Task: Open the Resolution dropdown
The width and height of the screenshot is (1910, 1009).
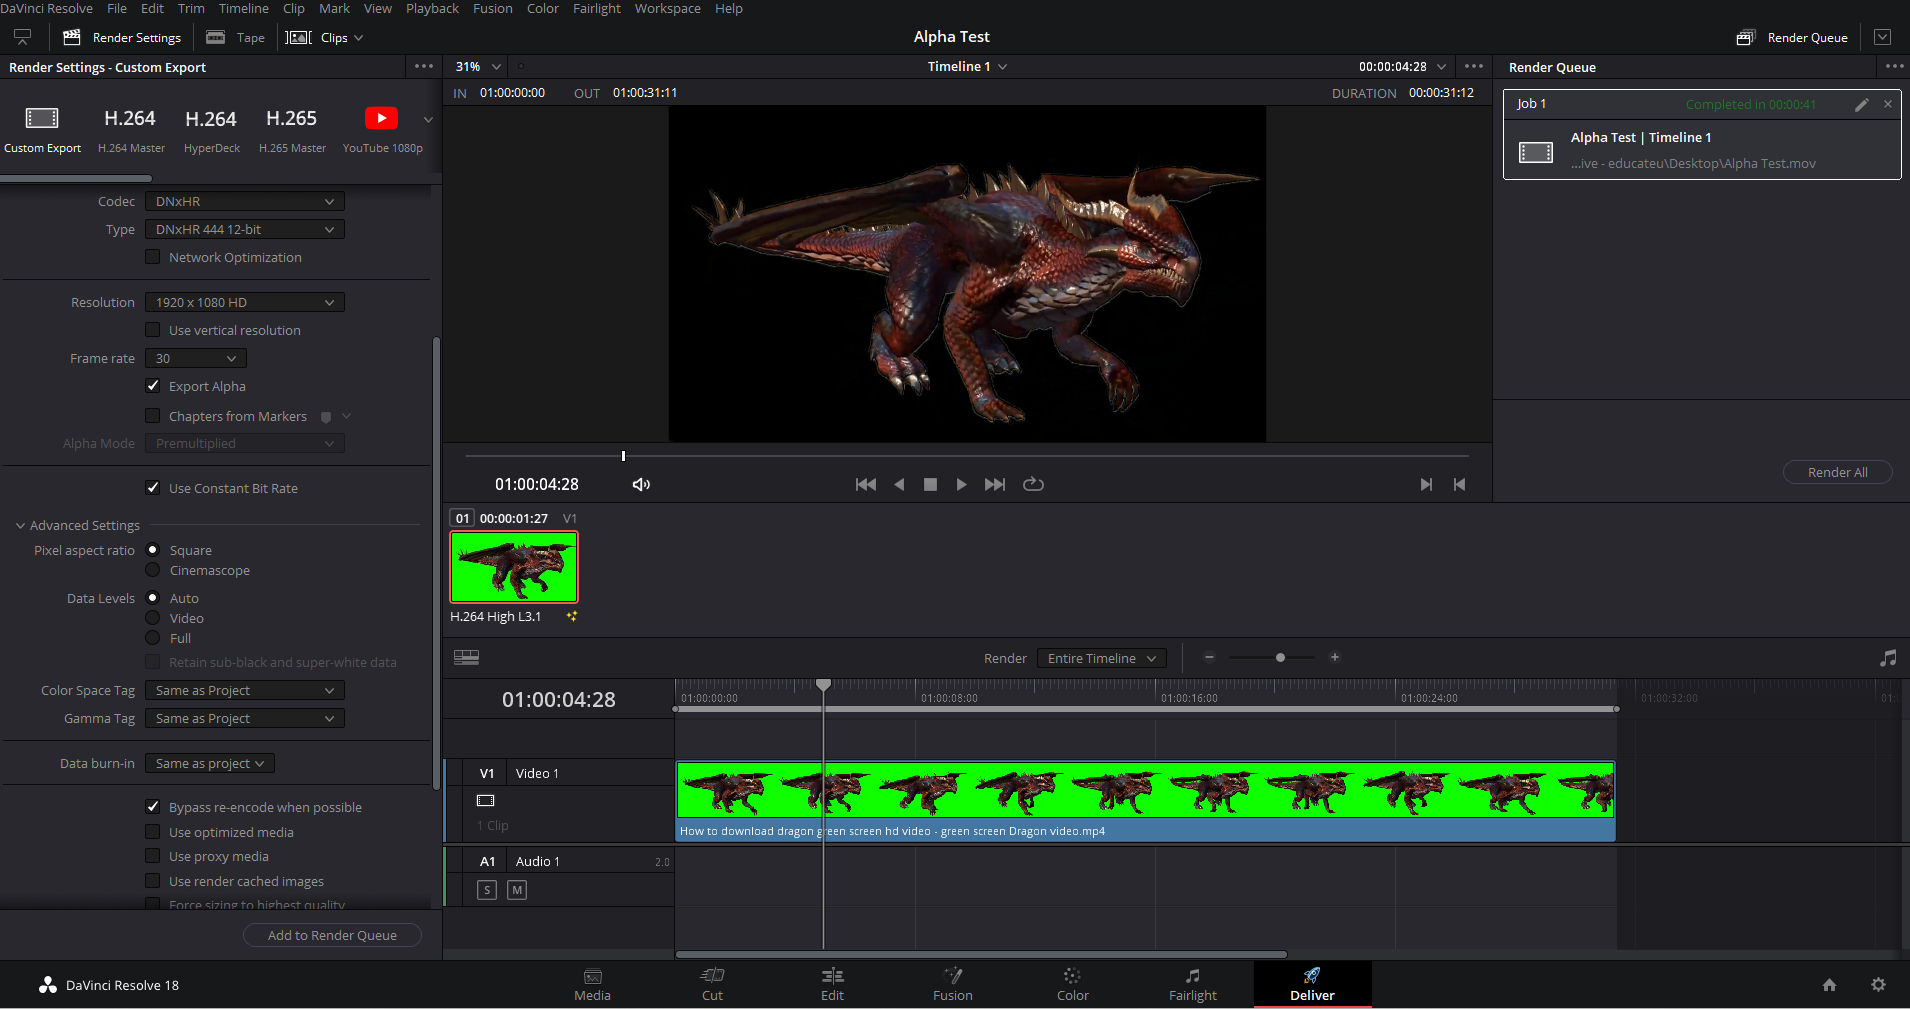Action: click(x=245, y=302)
